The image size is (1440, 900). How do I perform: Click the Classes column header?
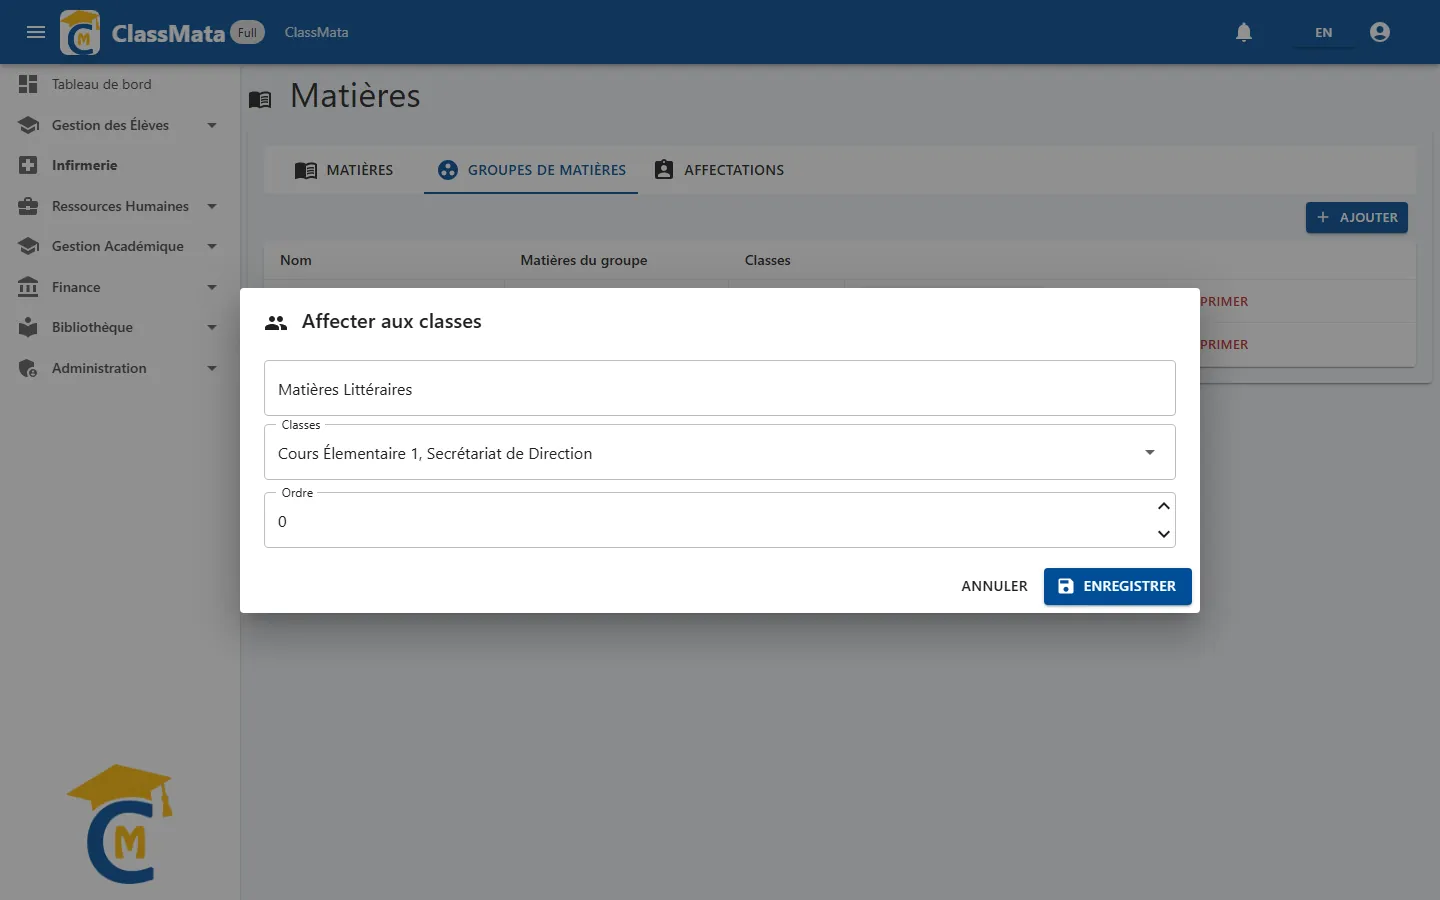(768, 260)
